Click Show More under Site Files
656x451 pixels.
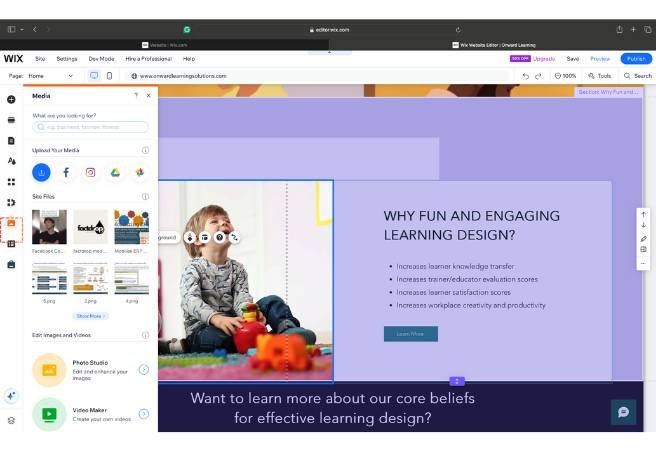[x=90, y=316]
